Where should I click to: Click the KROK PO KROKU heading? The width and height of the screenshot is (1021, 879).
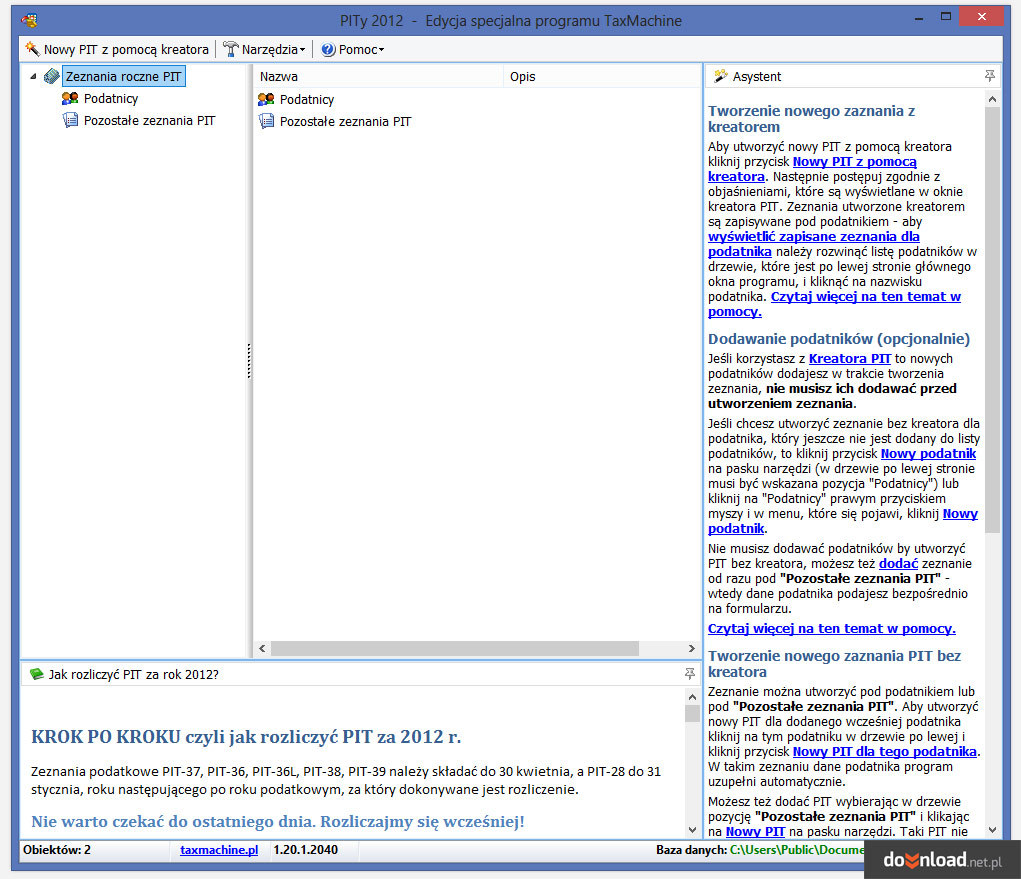pos(246,736)
